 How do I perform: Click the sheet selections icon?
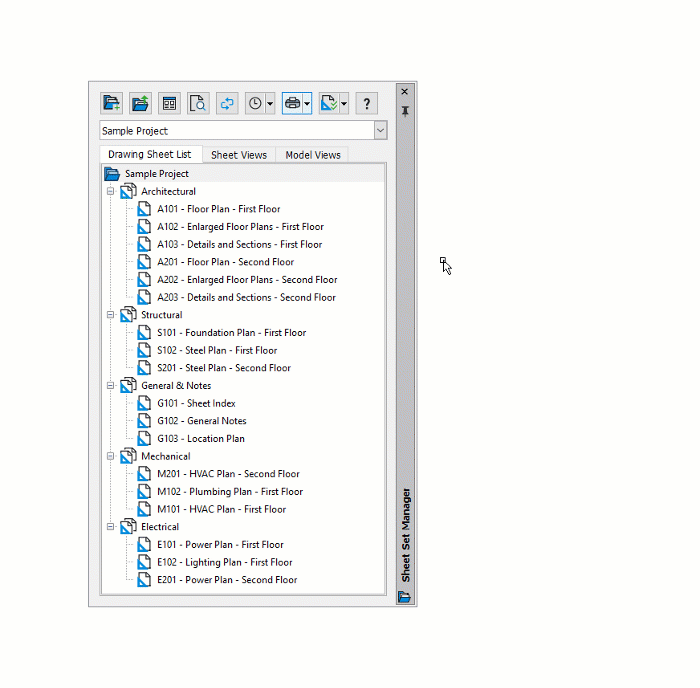coord(328,103)
